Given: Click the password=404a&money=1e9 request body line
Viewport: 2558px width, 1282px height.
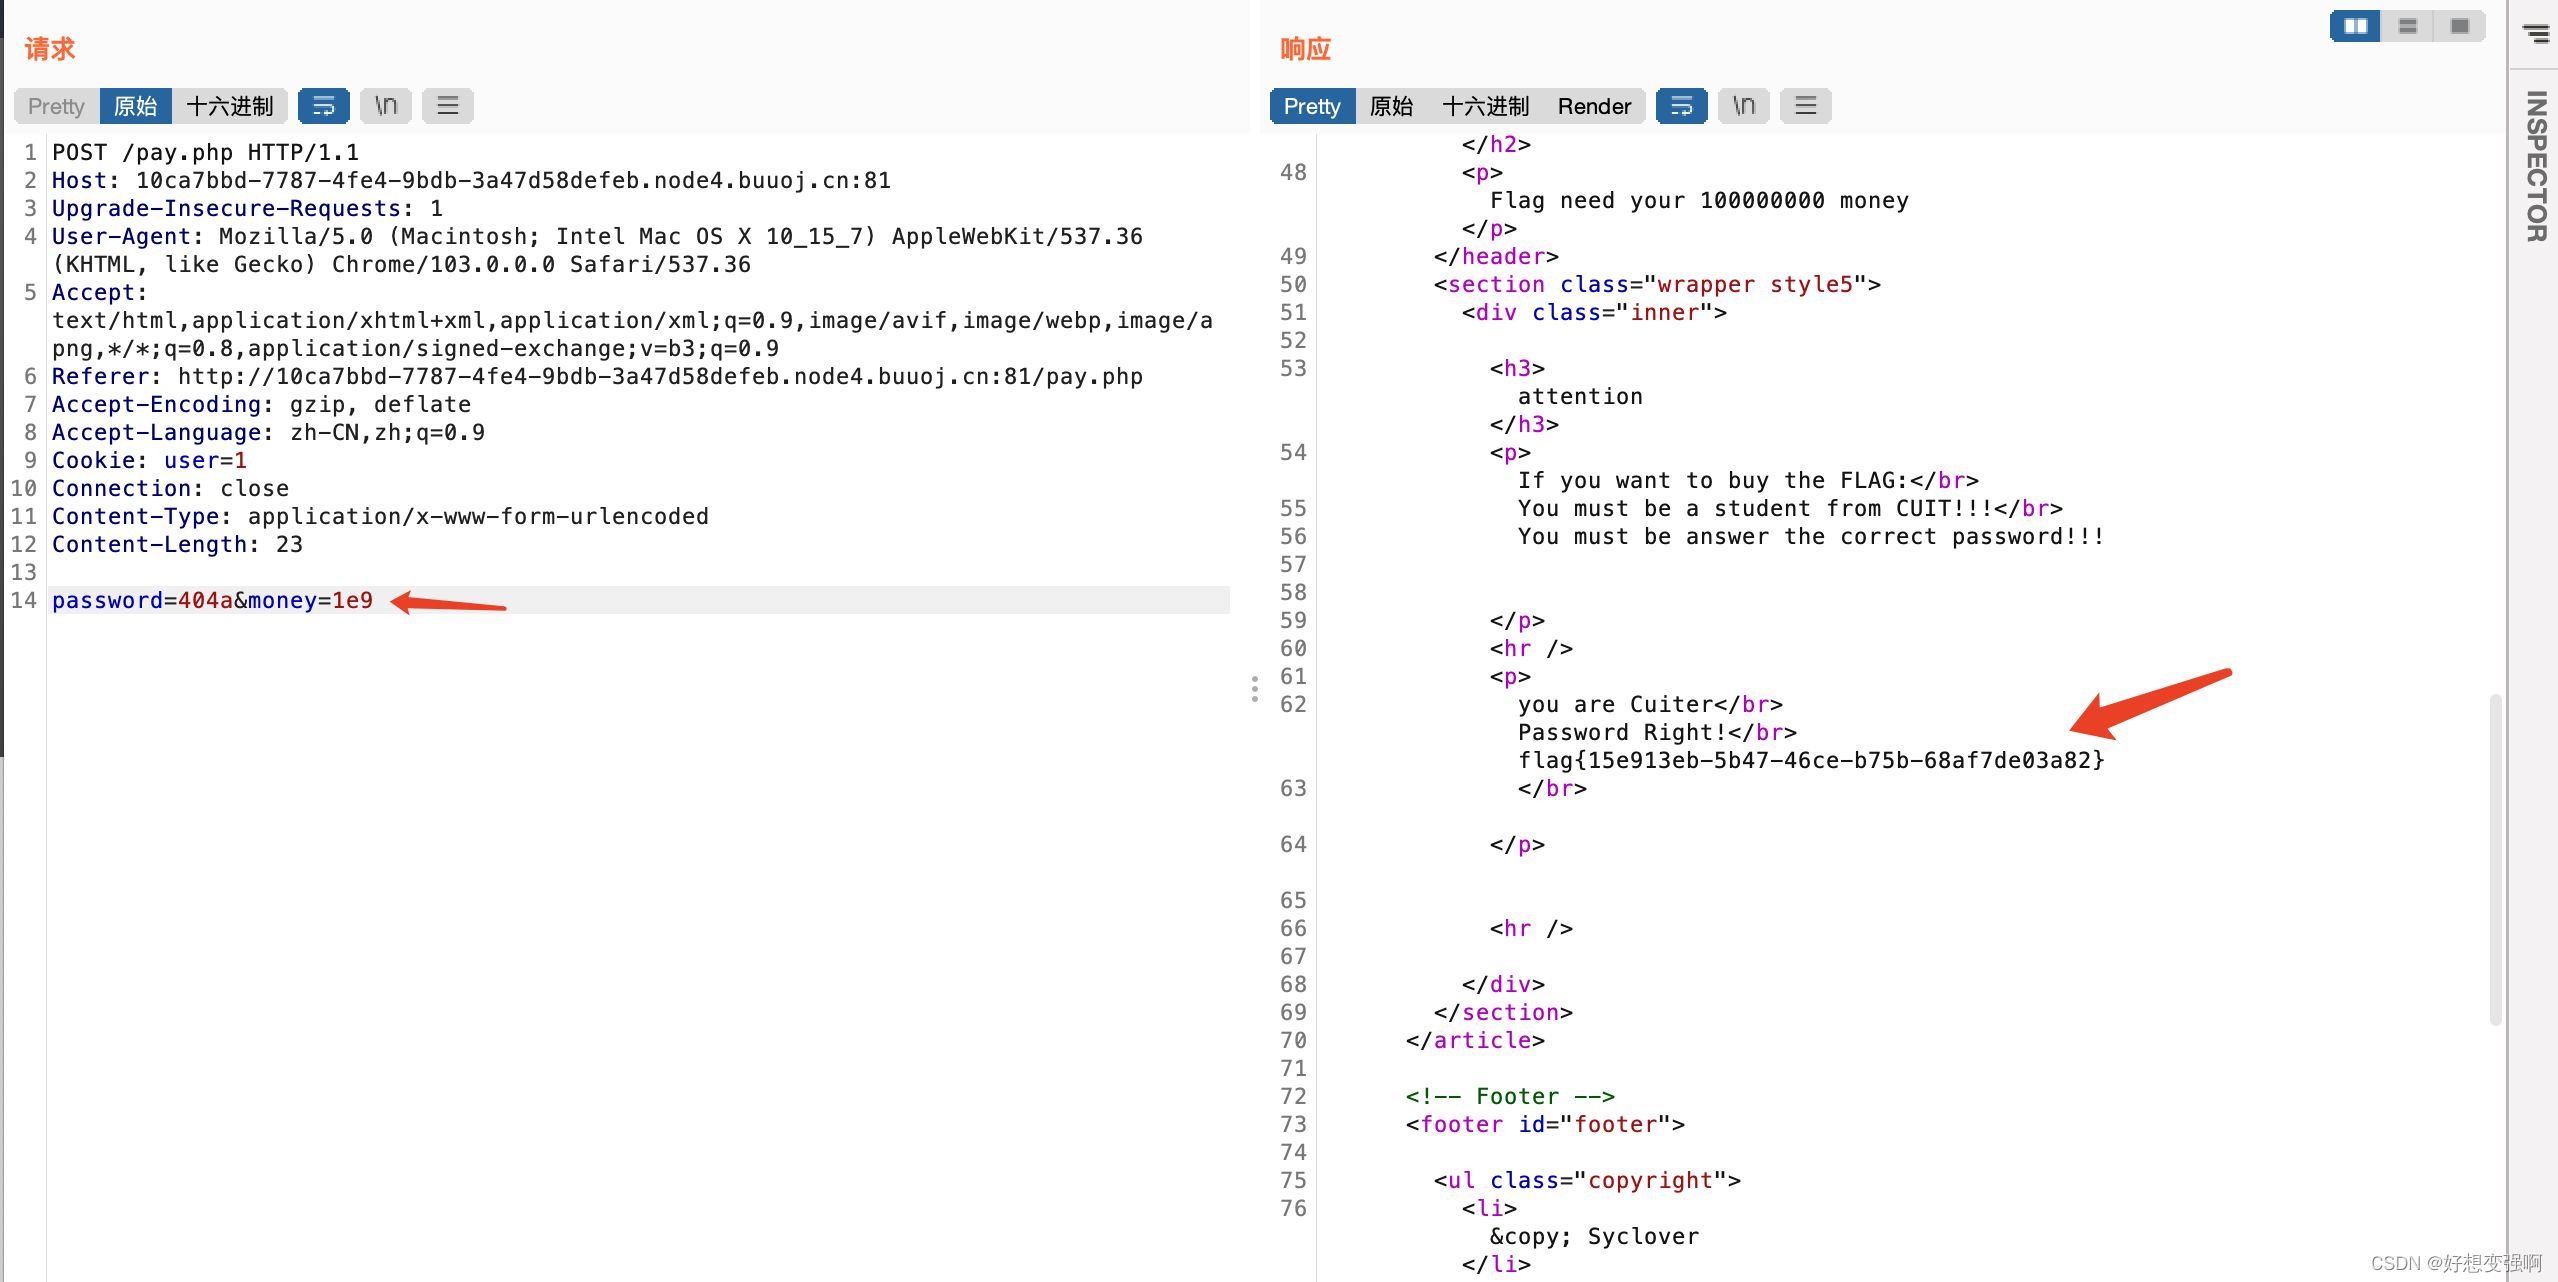Looking at the screenshot, I should pos(212,600).
